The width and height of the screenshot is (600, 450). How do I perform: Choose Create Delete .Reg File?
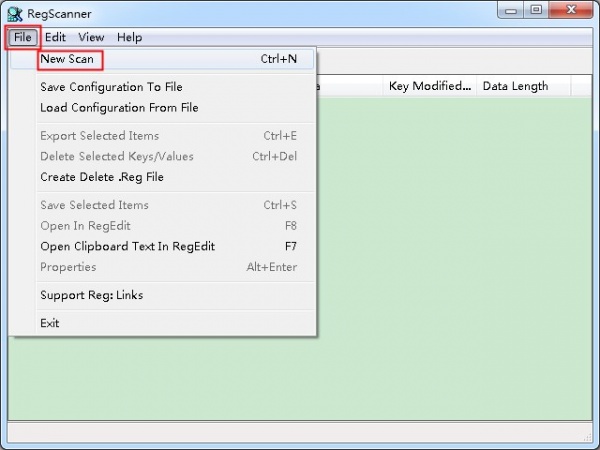click(x=162, y=177)
